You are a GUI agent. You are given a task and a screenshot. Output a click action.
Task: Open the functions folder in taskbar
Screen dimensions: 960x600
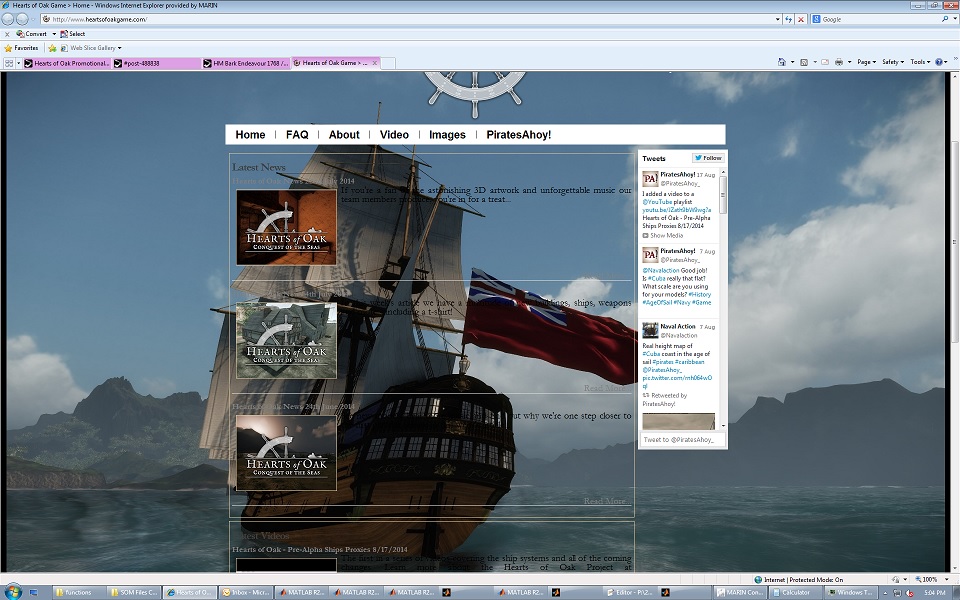78,592
